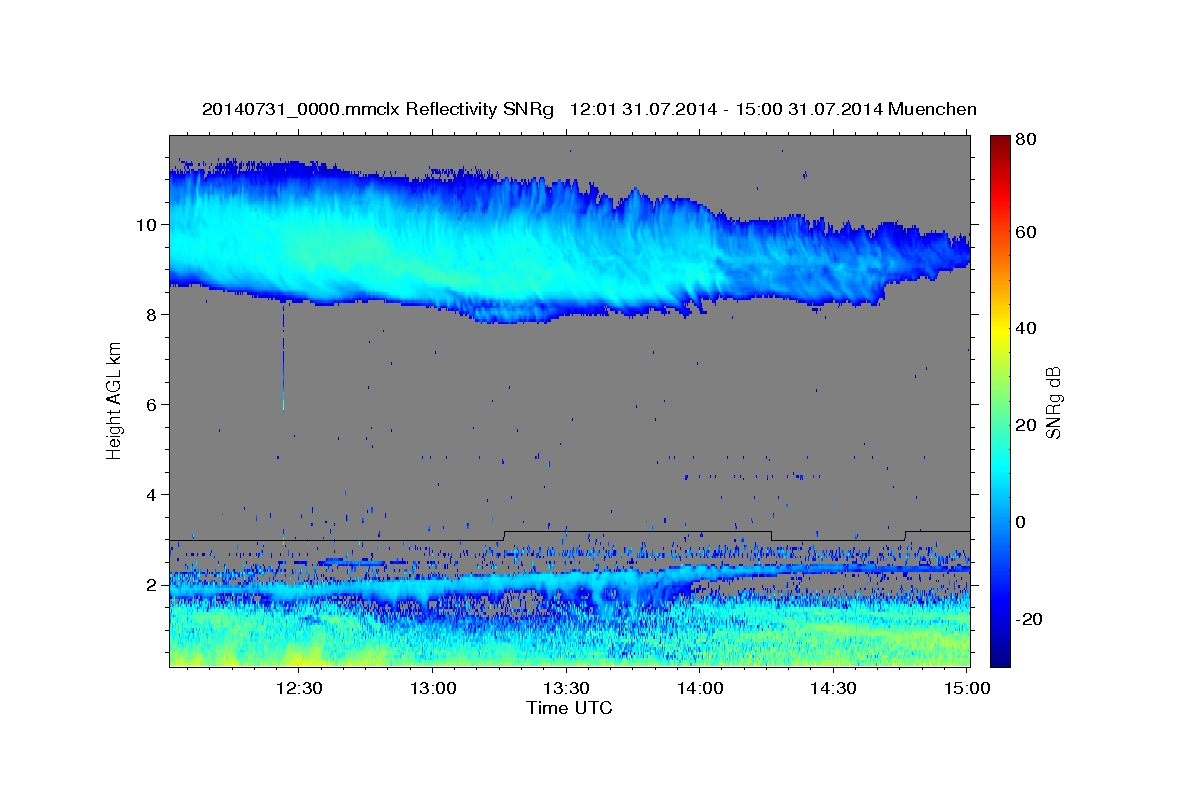Viewport: 1200px width, 800px height.
Task: Click the '15:00' time tick label
Action: (x=966, y=689)
